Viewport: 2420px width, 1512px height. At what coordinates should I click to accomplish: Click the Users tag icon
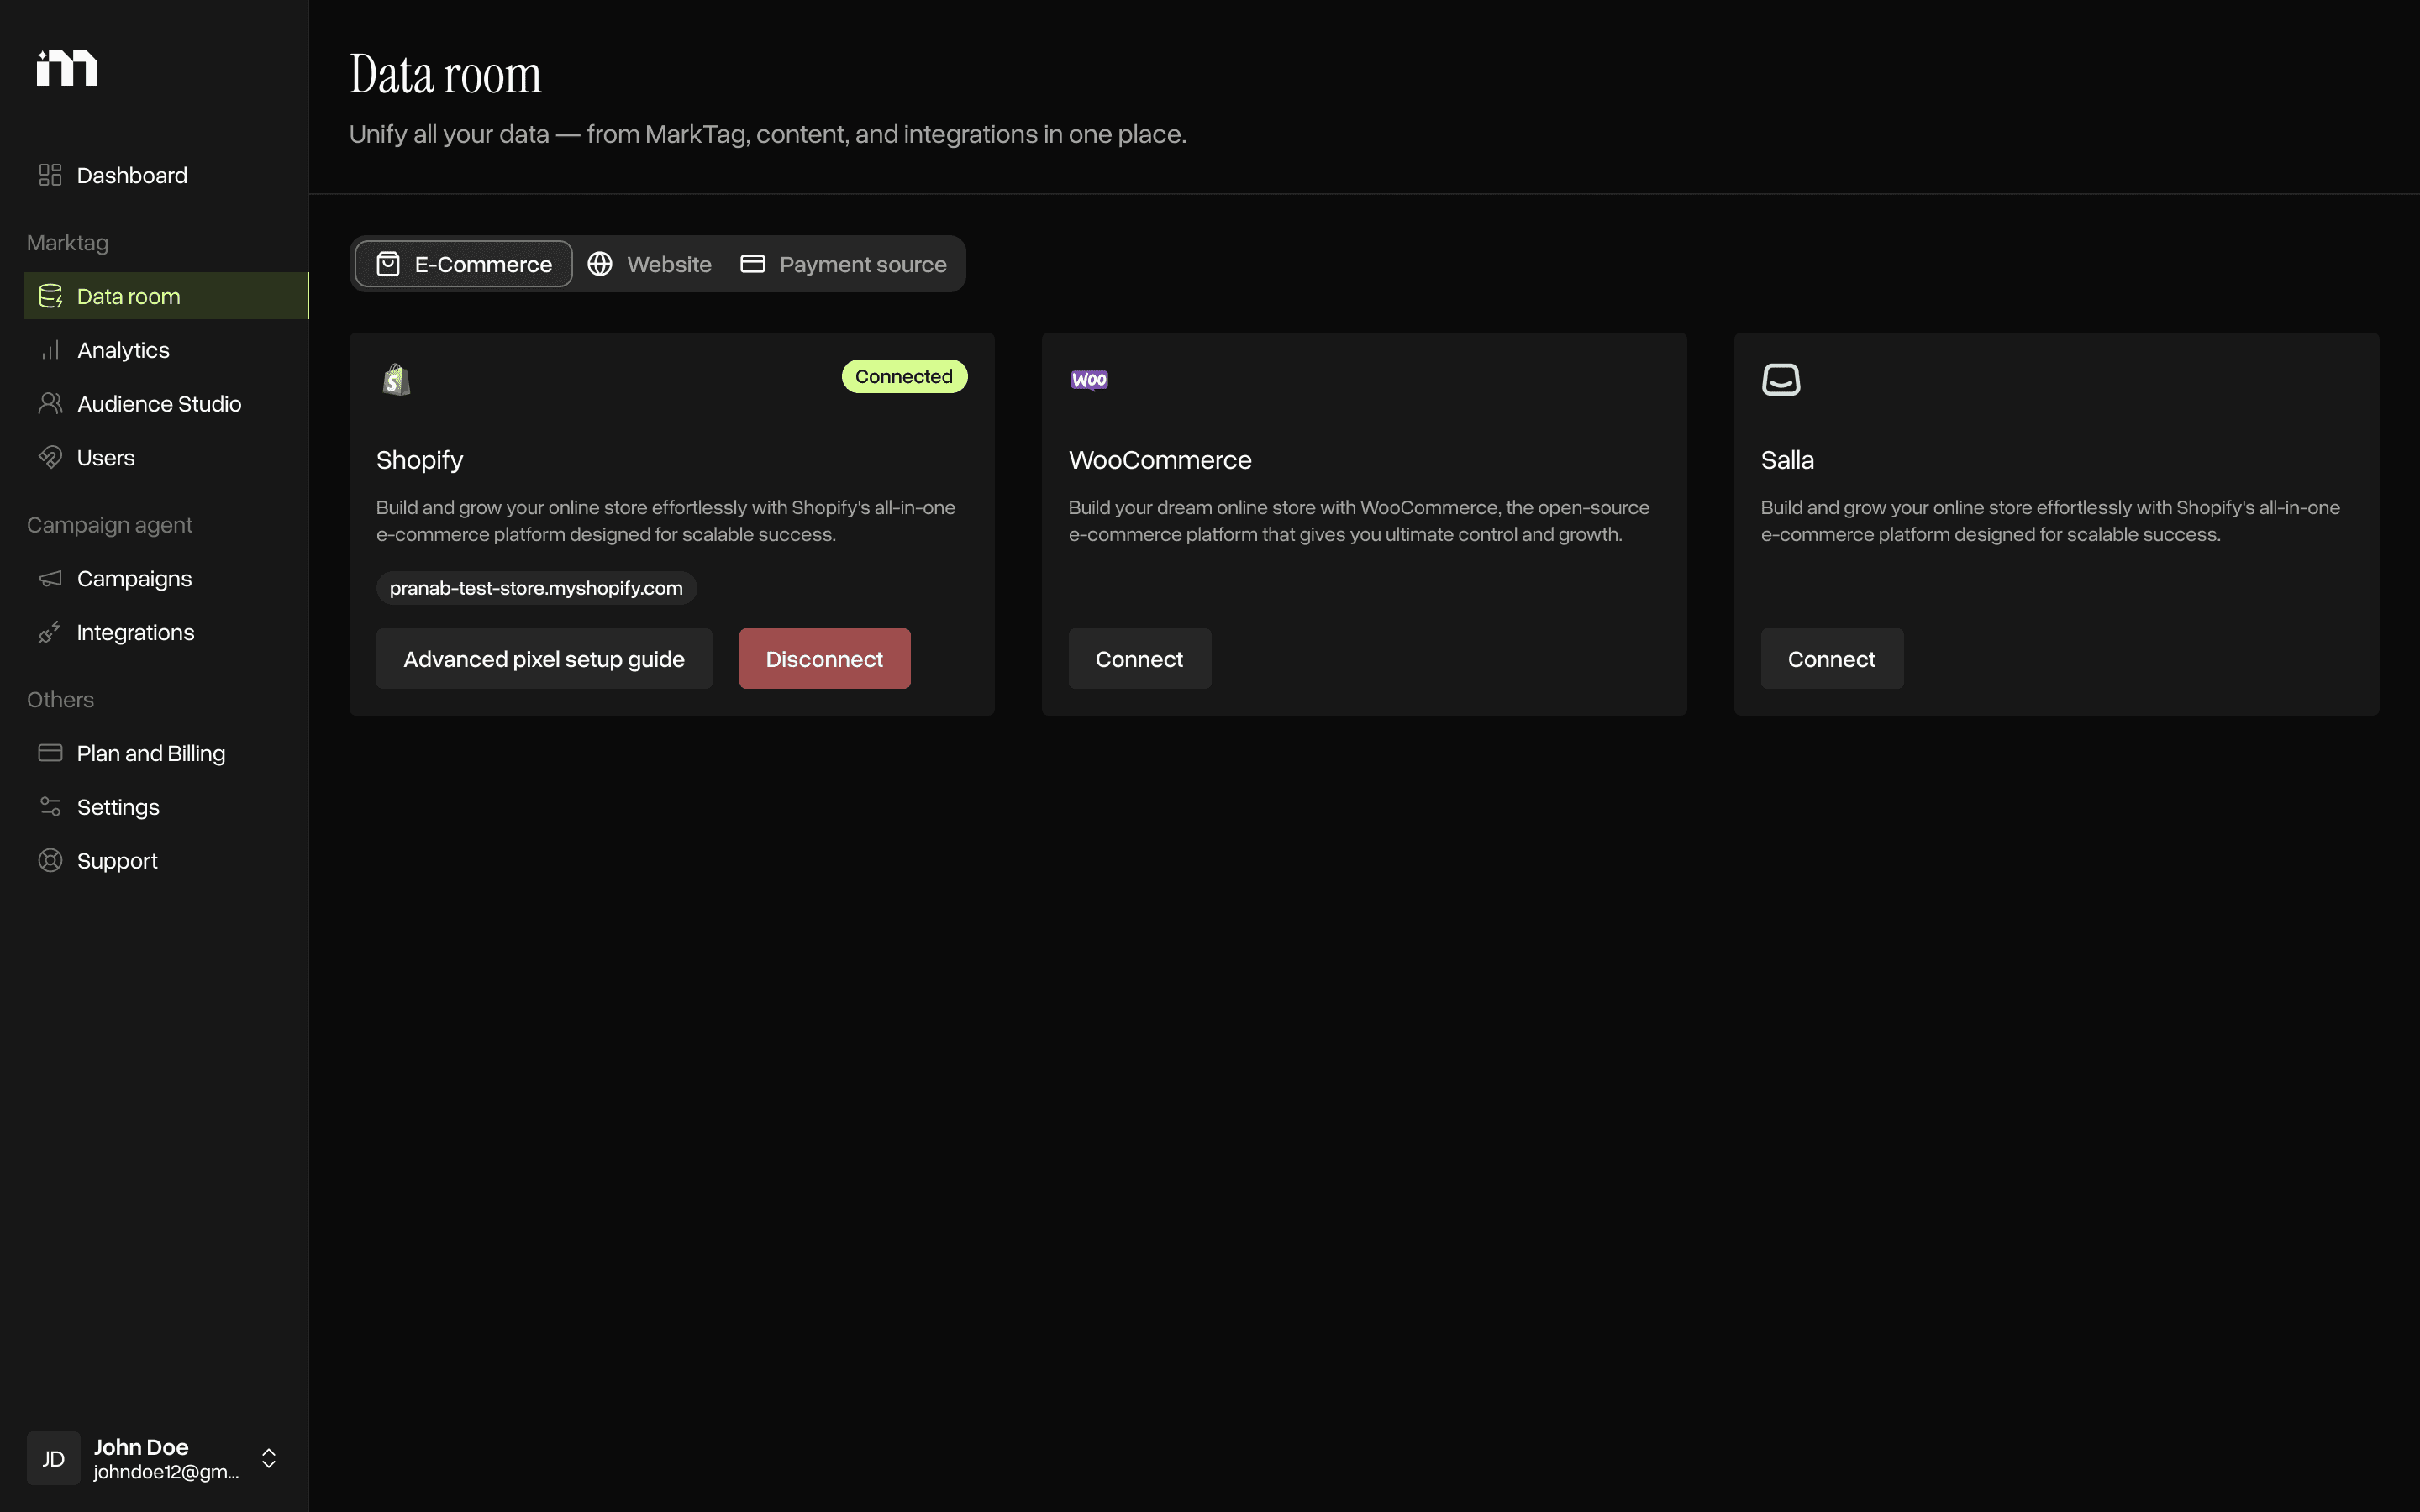pos(50,458)
